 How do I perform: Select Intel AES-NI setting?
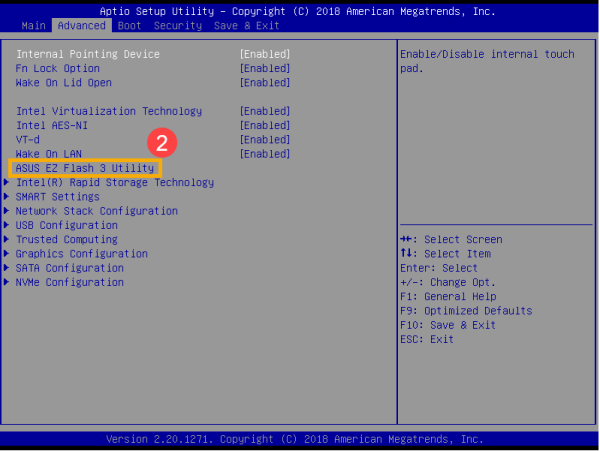pyautogui.click(x=52, y=125)
